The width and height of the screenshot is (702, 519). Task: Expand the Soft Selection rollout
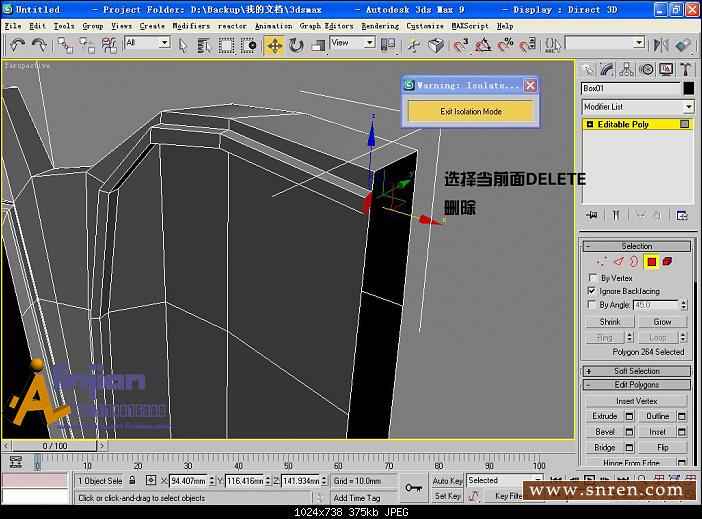(637, 371)
